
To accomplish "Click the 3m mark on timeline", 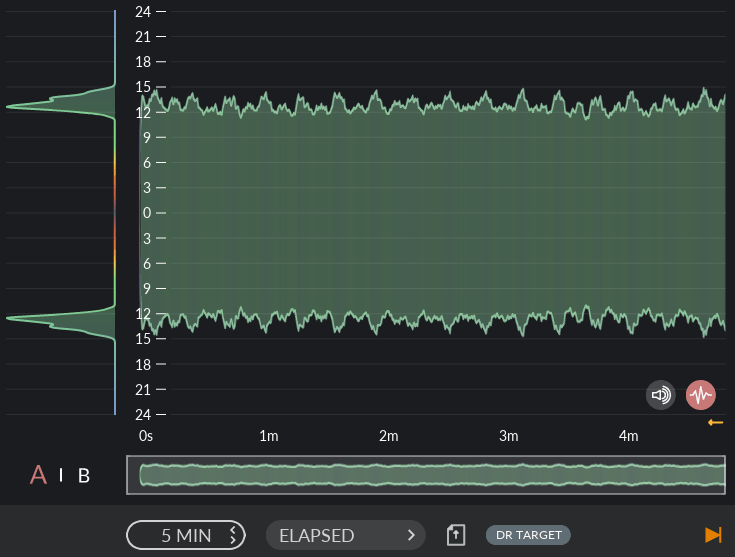I will point(508,436).
